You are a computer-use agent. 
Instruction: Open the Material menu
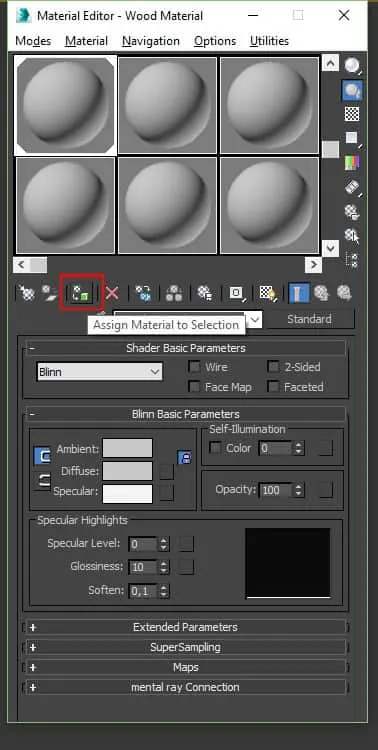(x=87, y=41)
